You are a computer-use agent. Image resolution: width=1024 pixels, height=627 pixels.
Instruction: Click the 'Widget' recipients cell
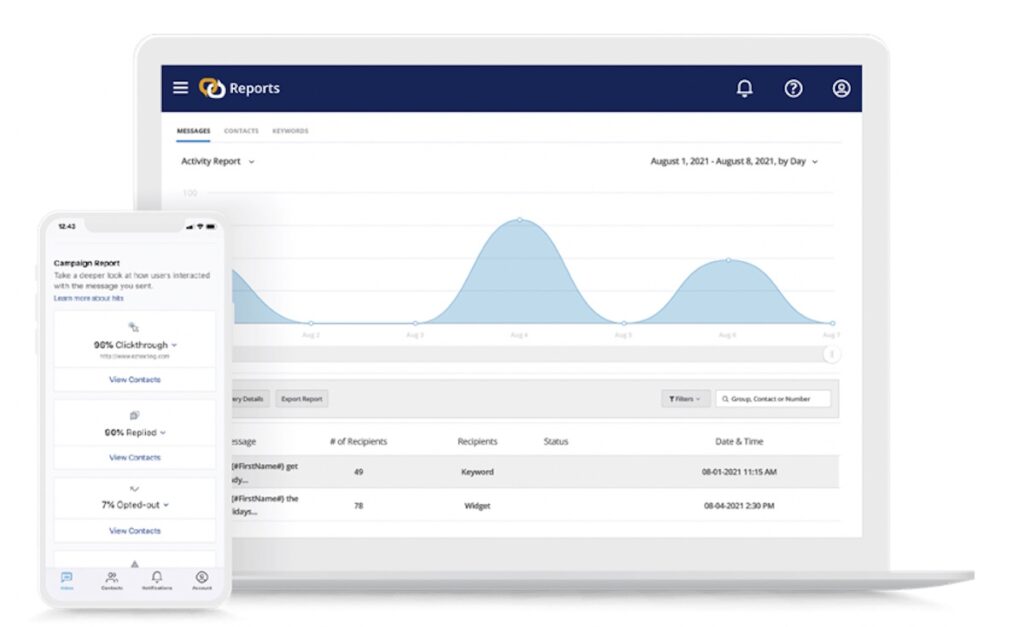pyautogui.click(x=477, y=506)
